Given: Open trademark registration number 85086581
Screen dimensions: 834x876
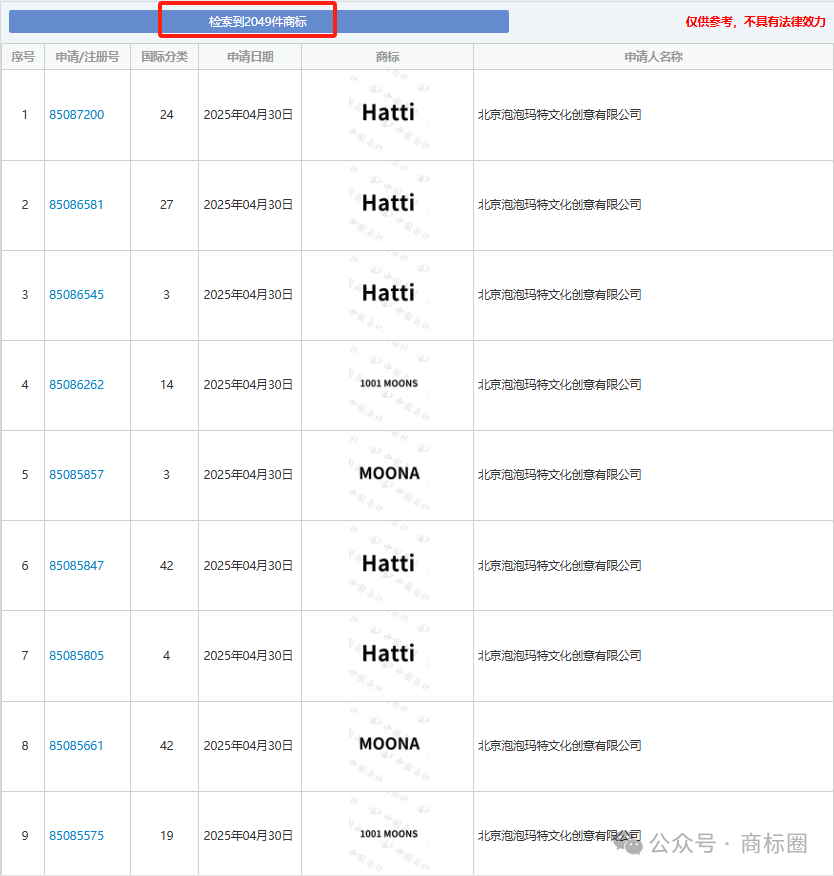Looking at the screenshot, I should coord(77,204).
